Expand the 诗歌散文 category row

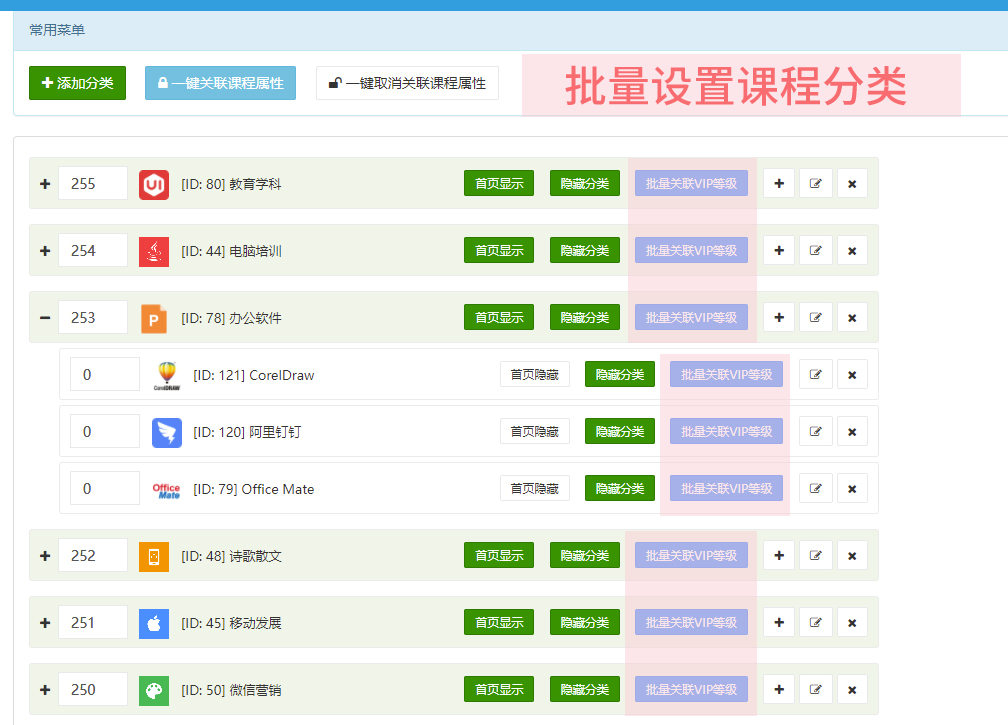[45, 556]
